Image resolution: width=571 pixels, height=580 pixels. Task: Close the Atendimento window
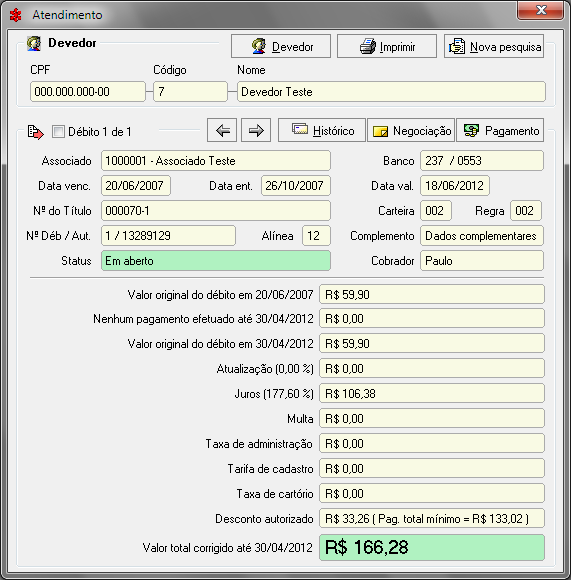540,10
